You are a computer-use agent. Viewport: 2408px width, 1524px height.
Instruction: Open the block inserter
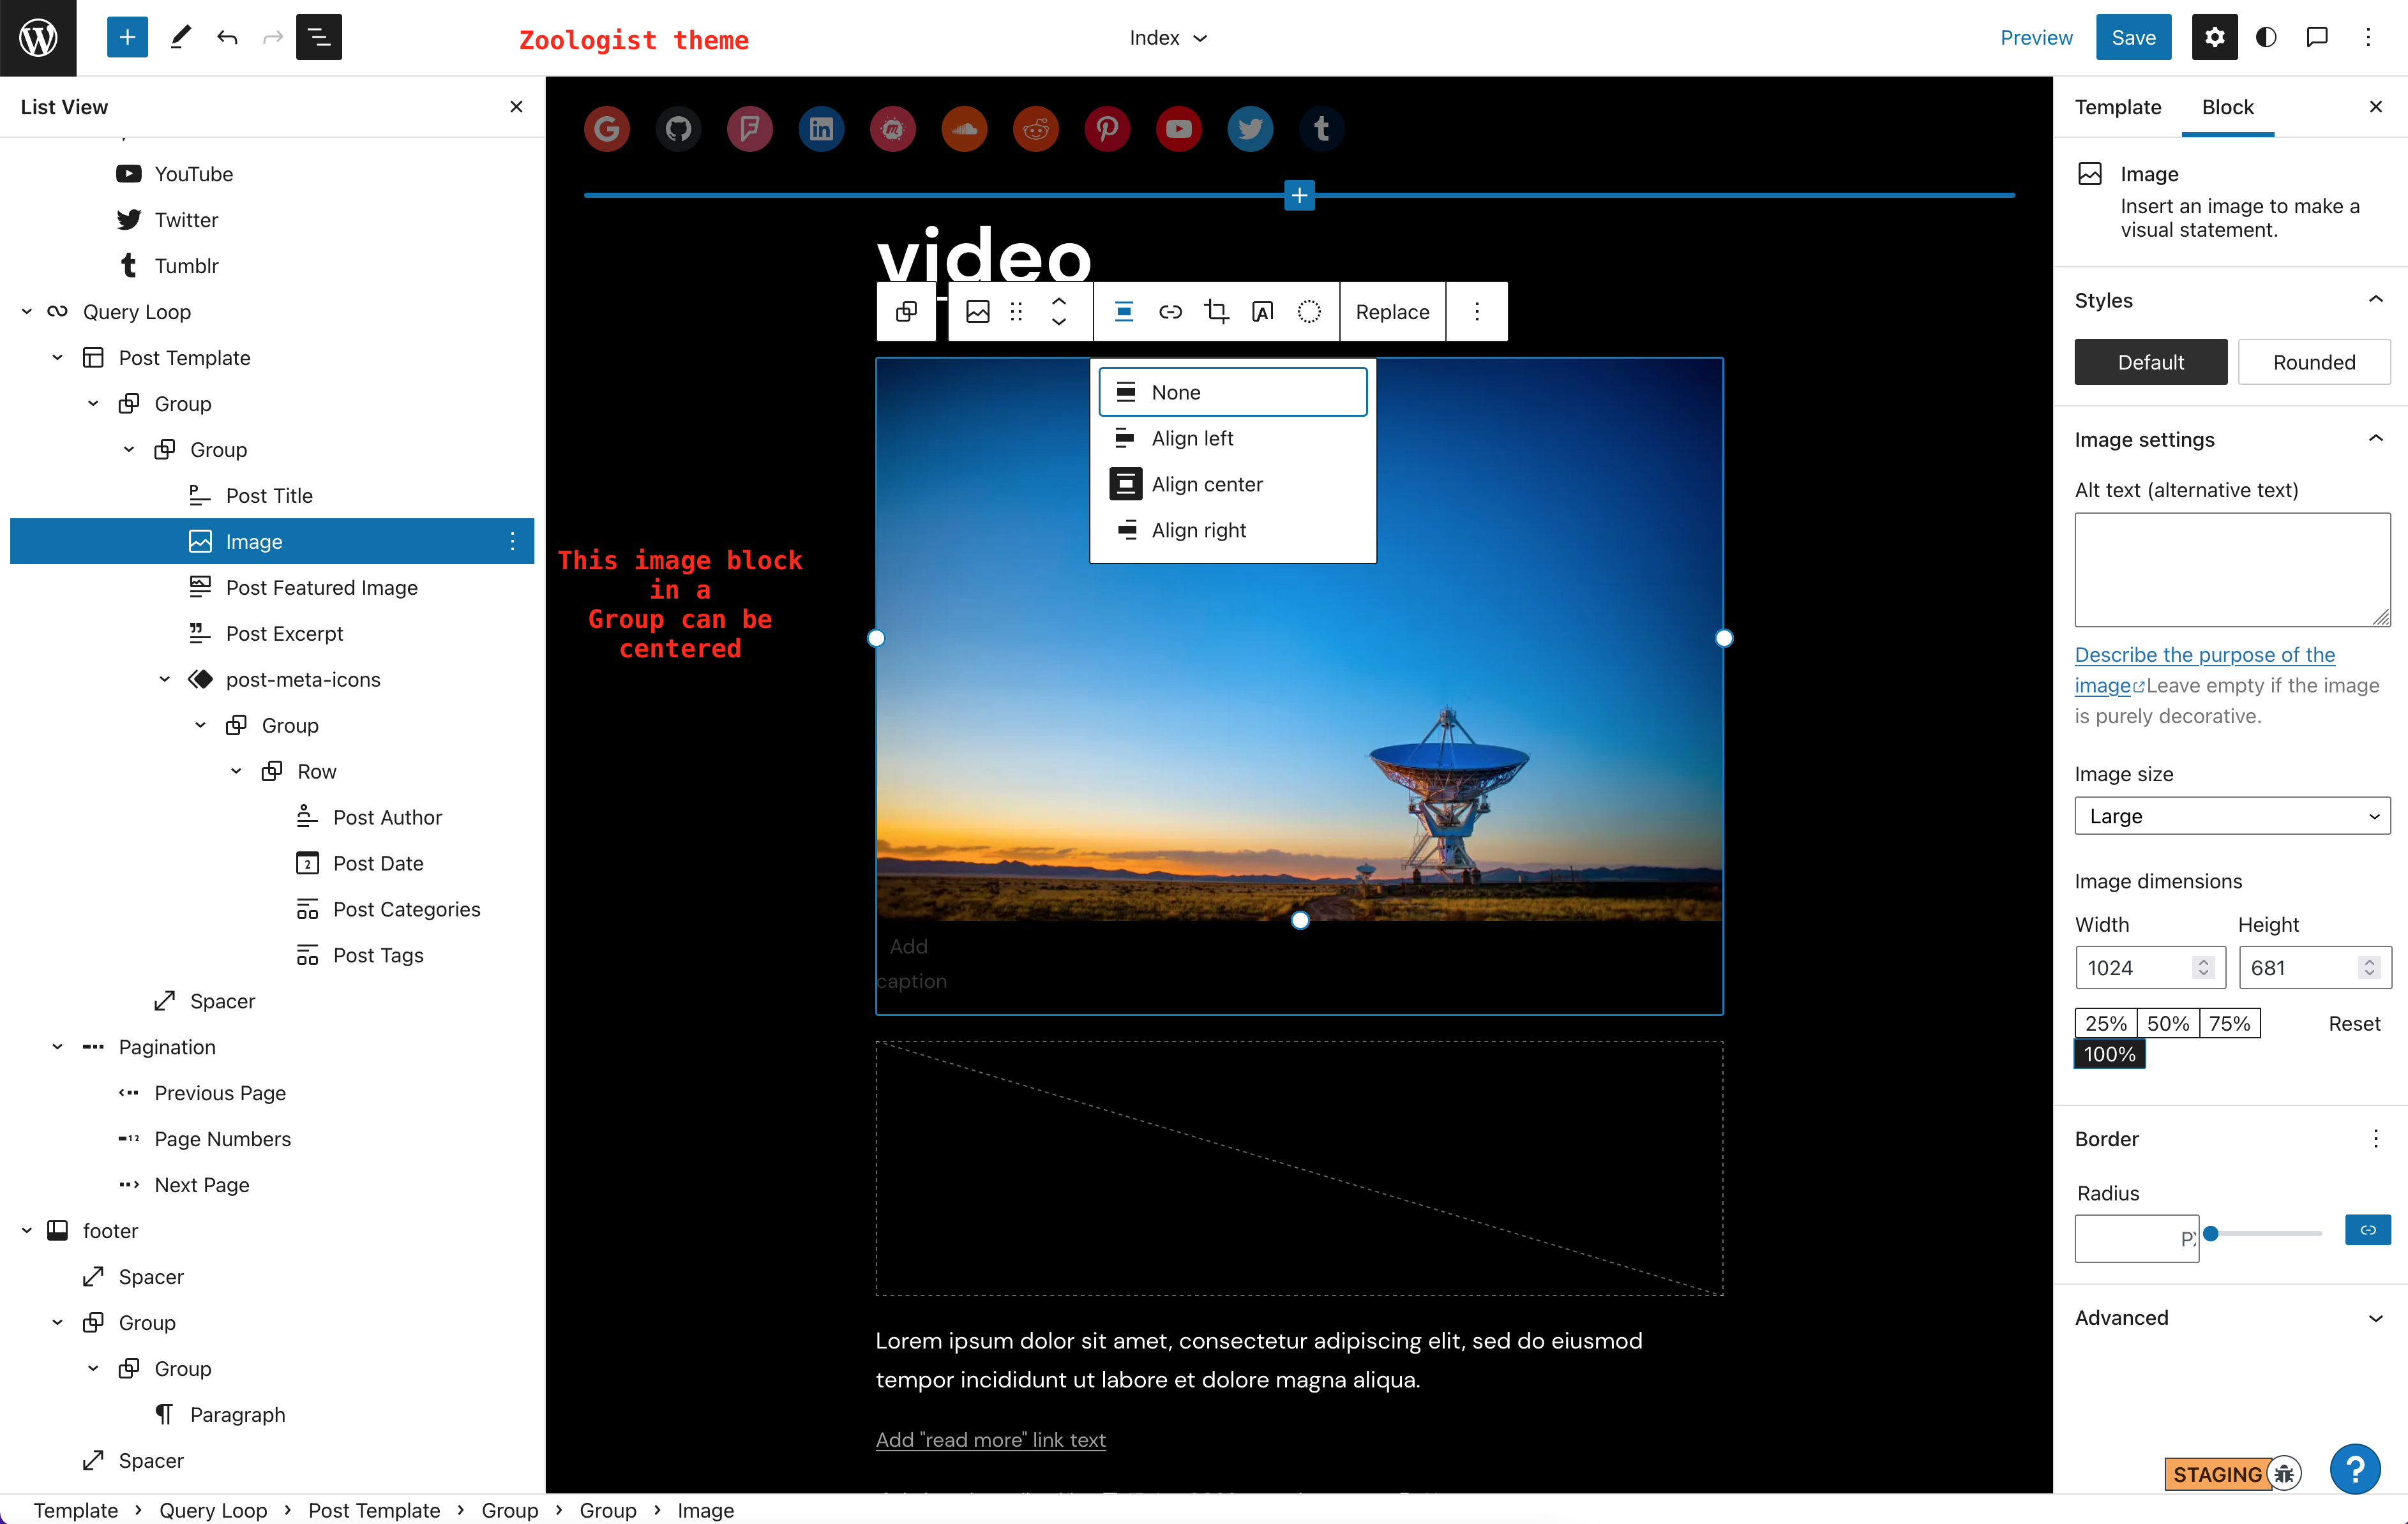coord(127,37)
